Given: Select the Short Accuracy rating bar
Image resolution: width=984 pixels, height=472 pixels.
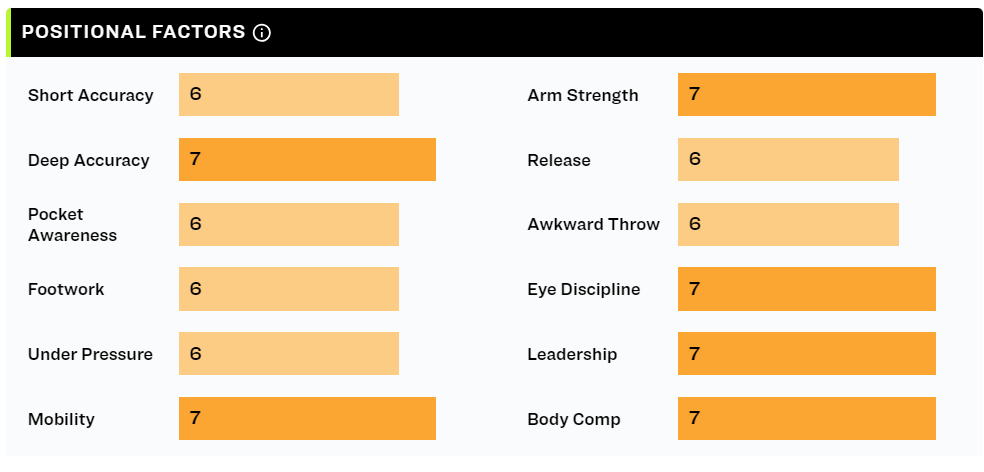Looking at the screenshot, I should click(x=289, y=95).
